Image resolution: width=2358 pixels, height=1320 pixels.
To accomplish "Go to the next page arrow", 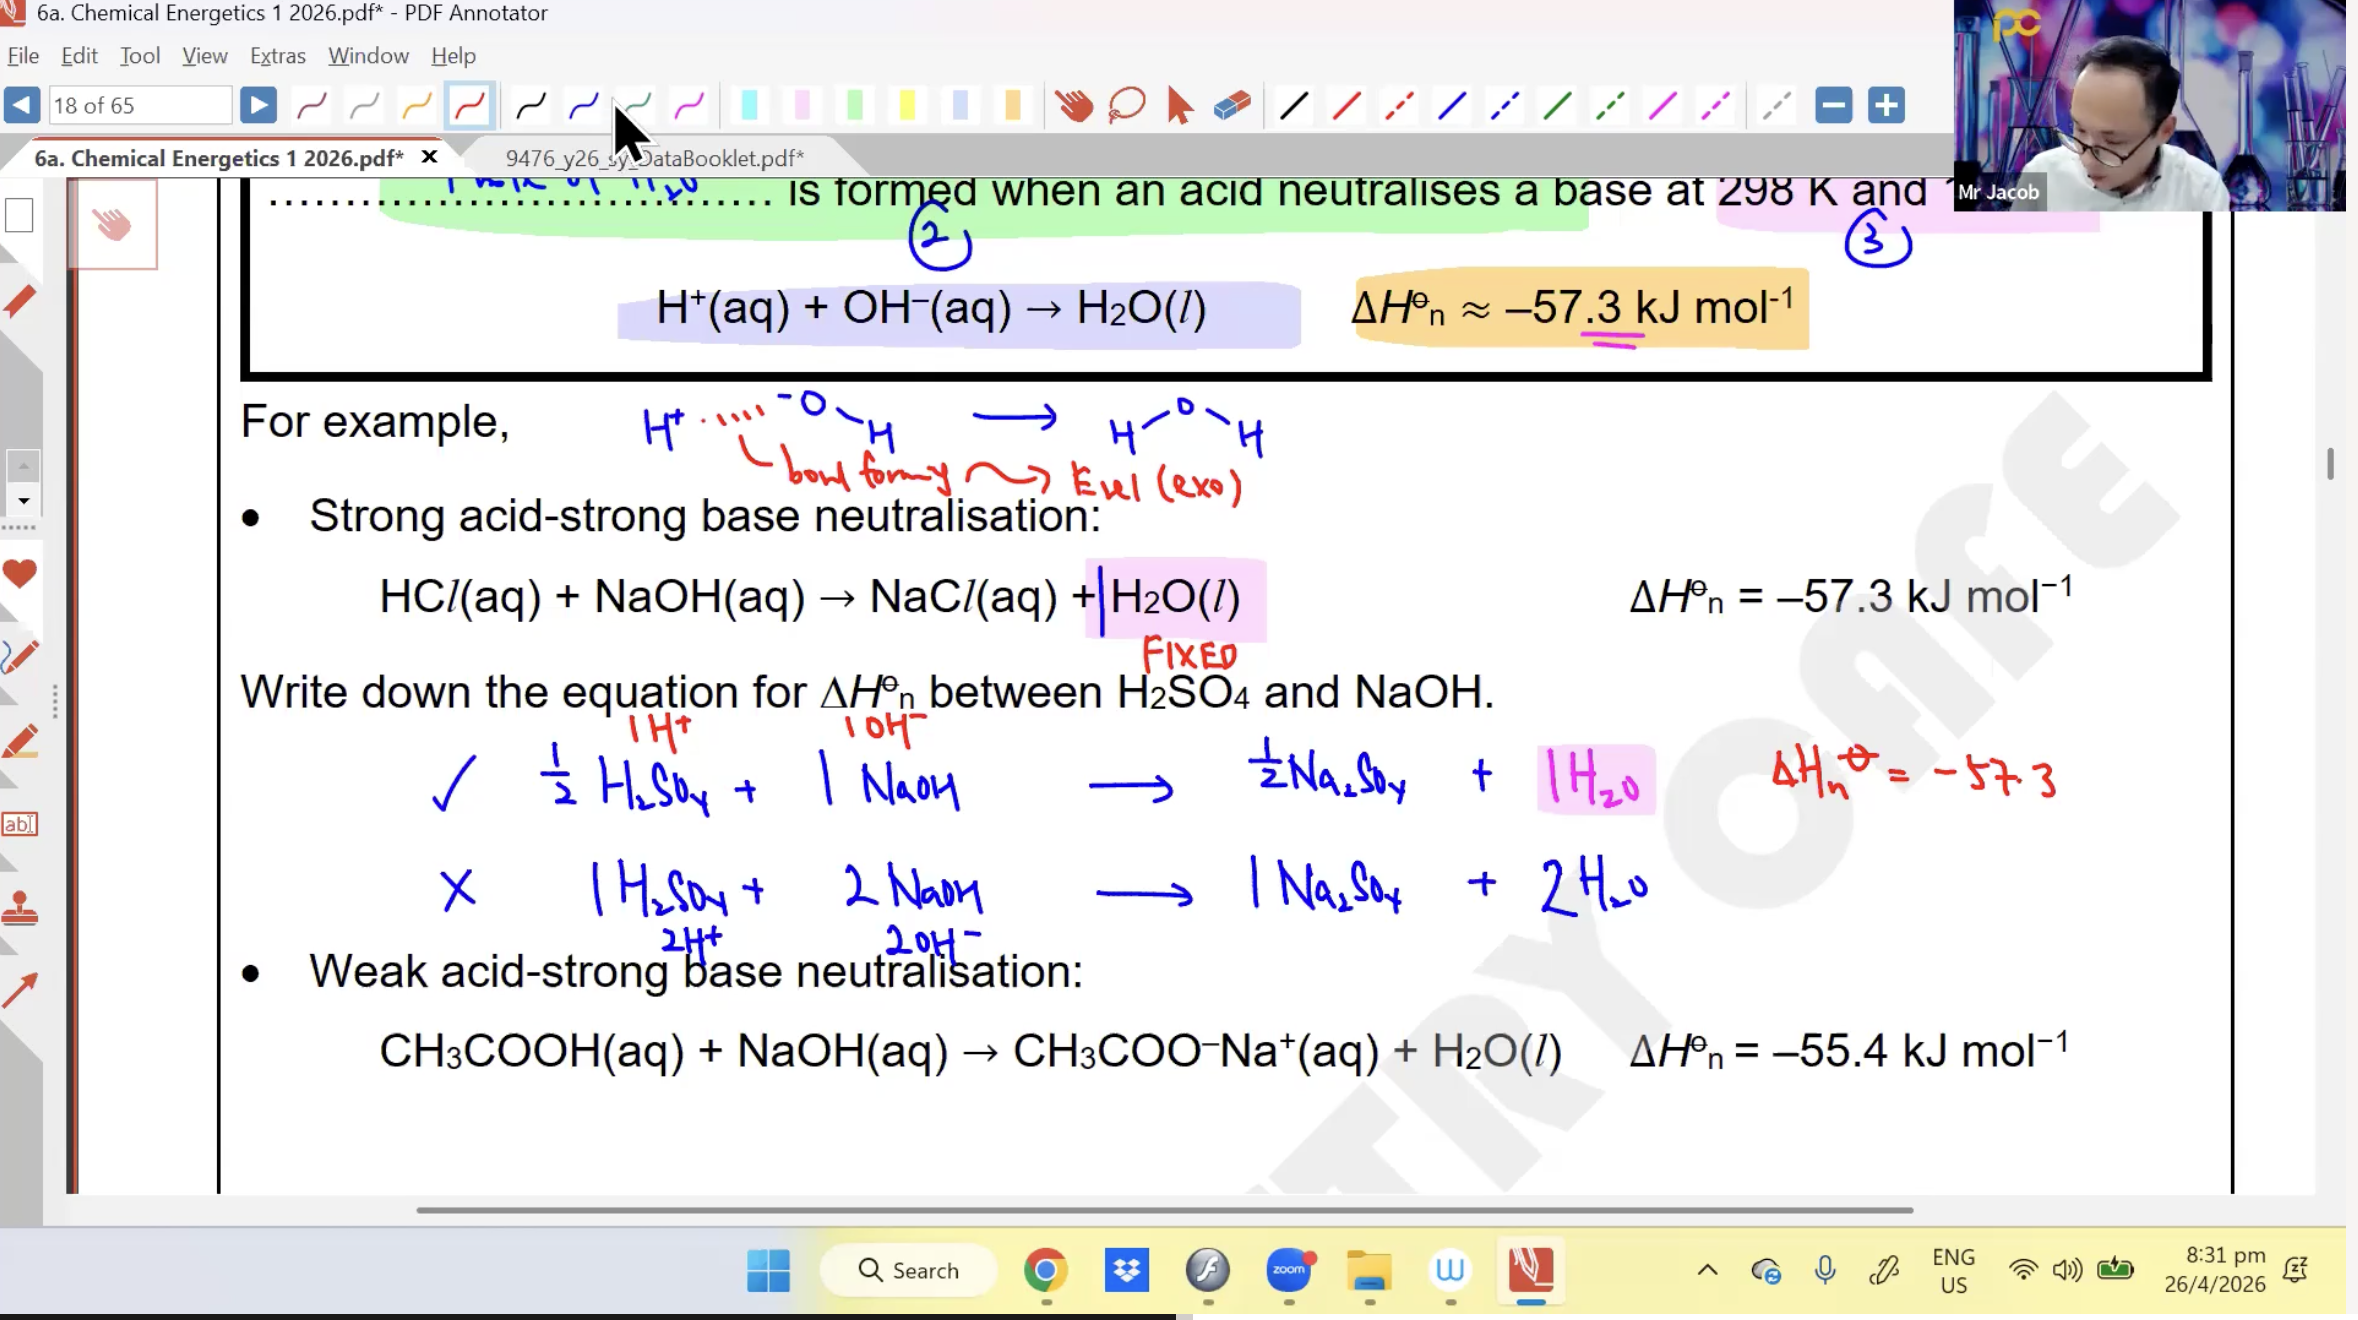I will (258, 105).
